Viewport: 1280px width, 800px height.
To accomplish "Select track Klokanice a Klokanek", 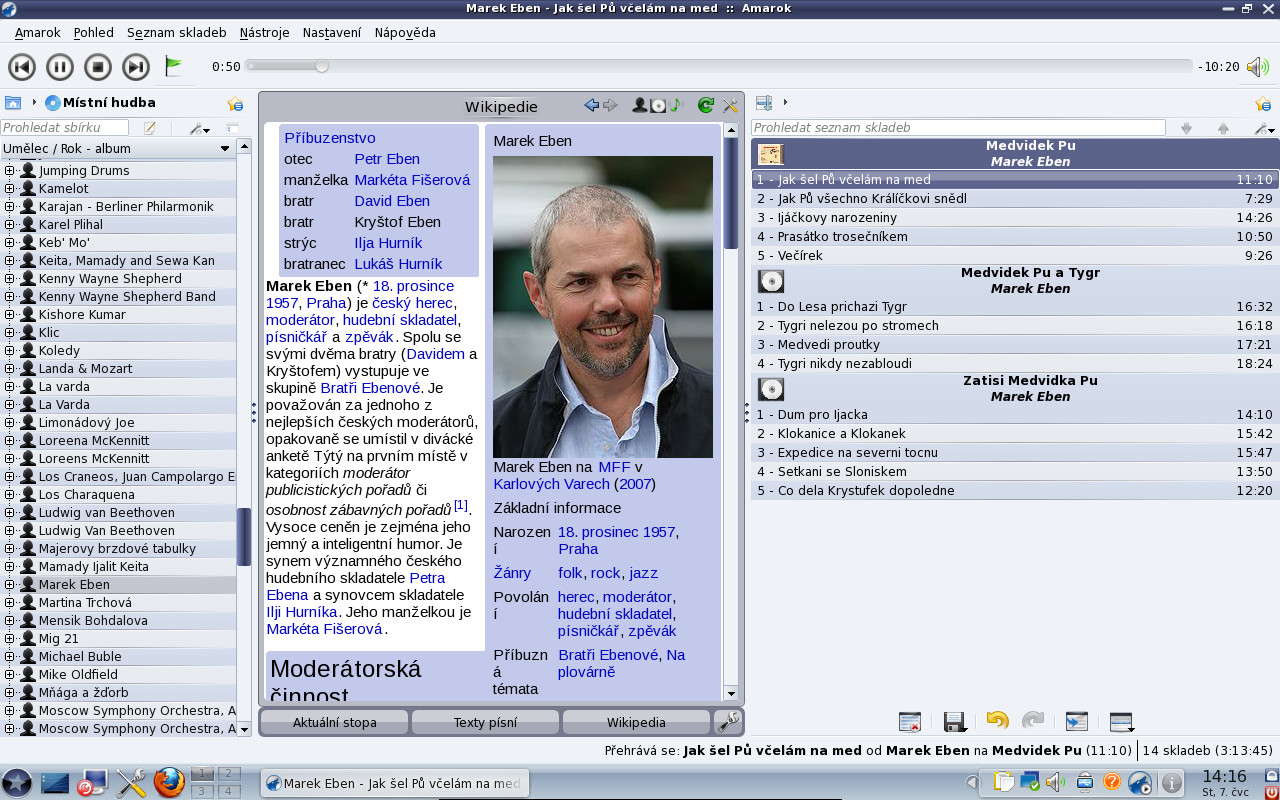I will 1015,434.
